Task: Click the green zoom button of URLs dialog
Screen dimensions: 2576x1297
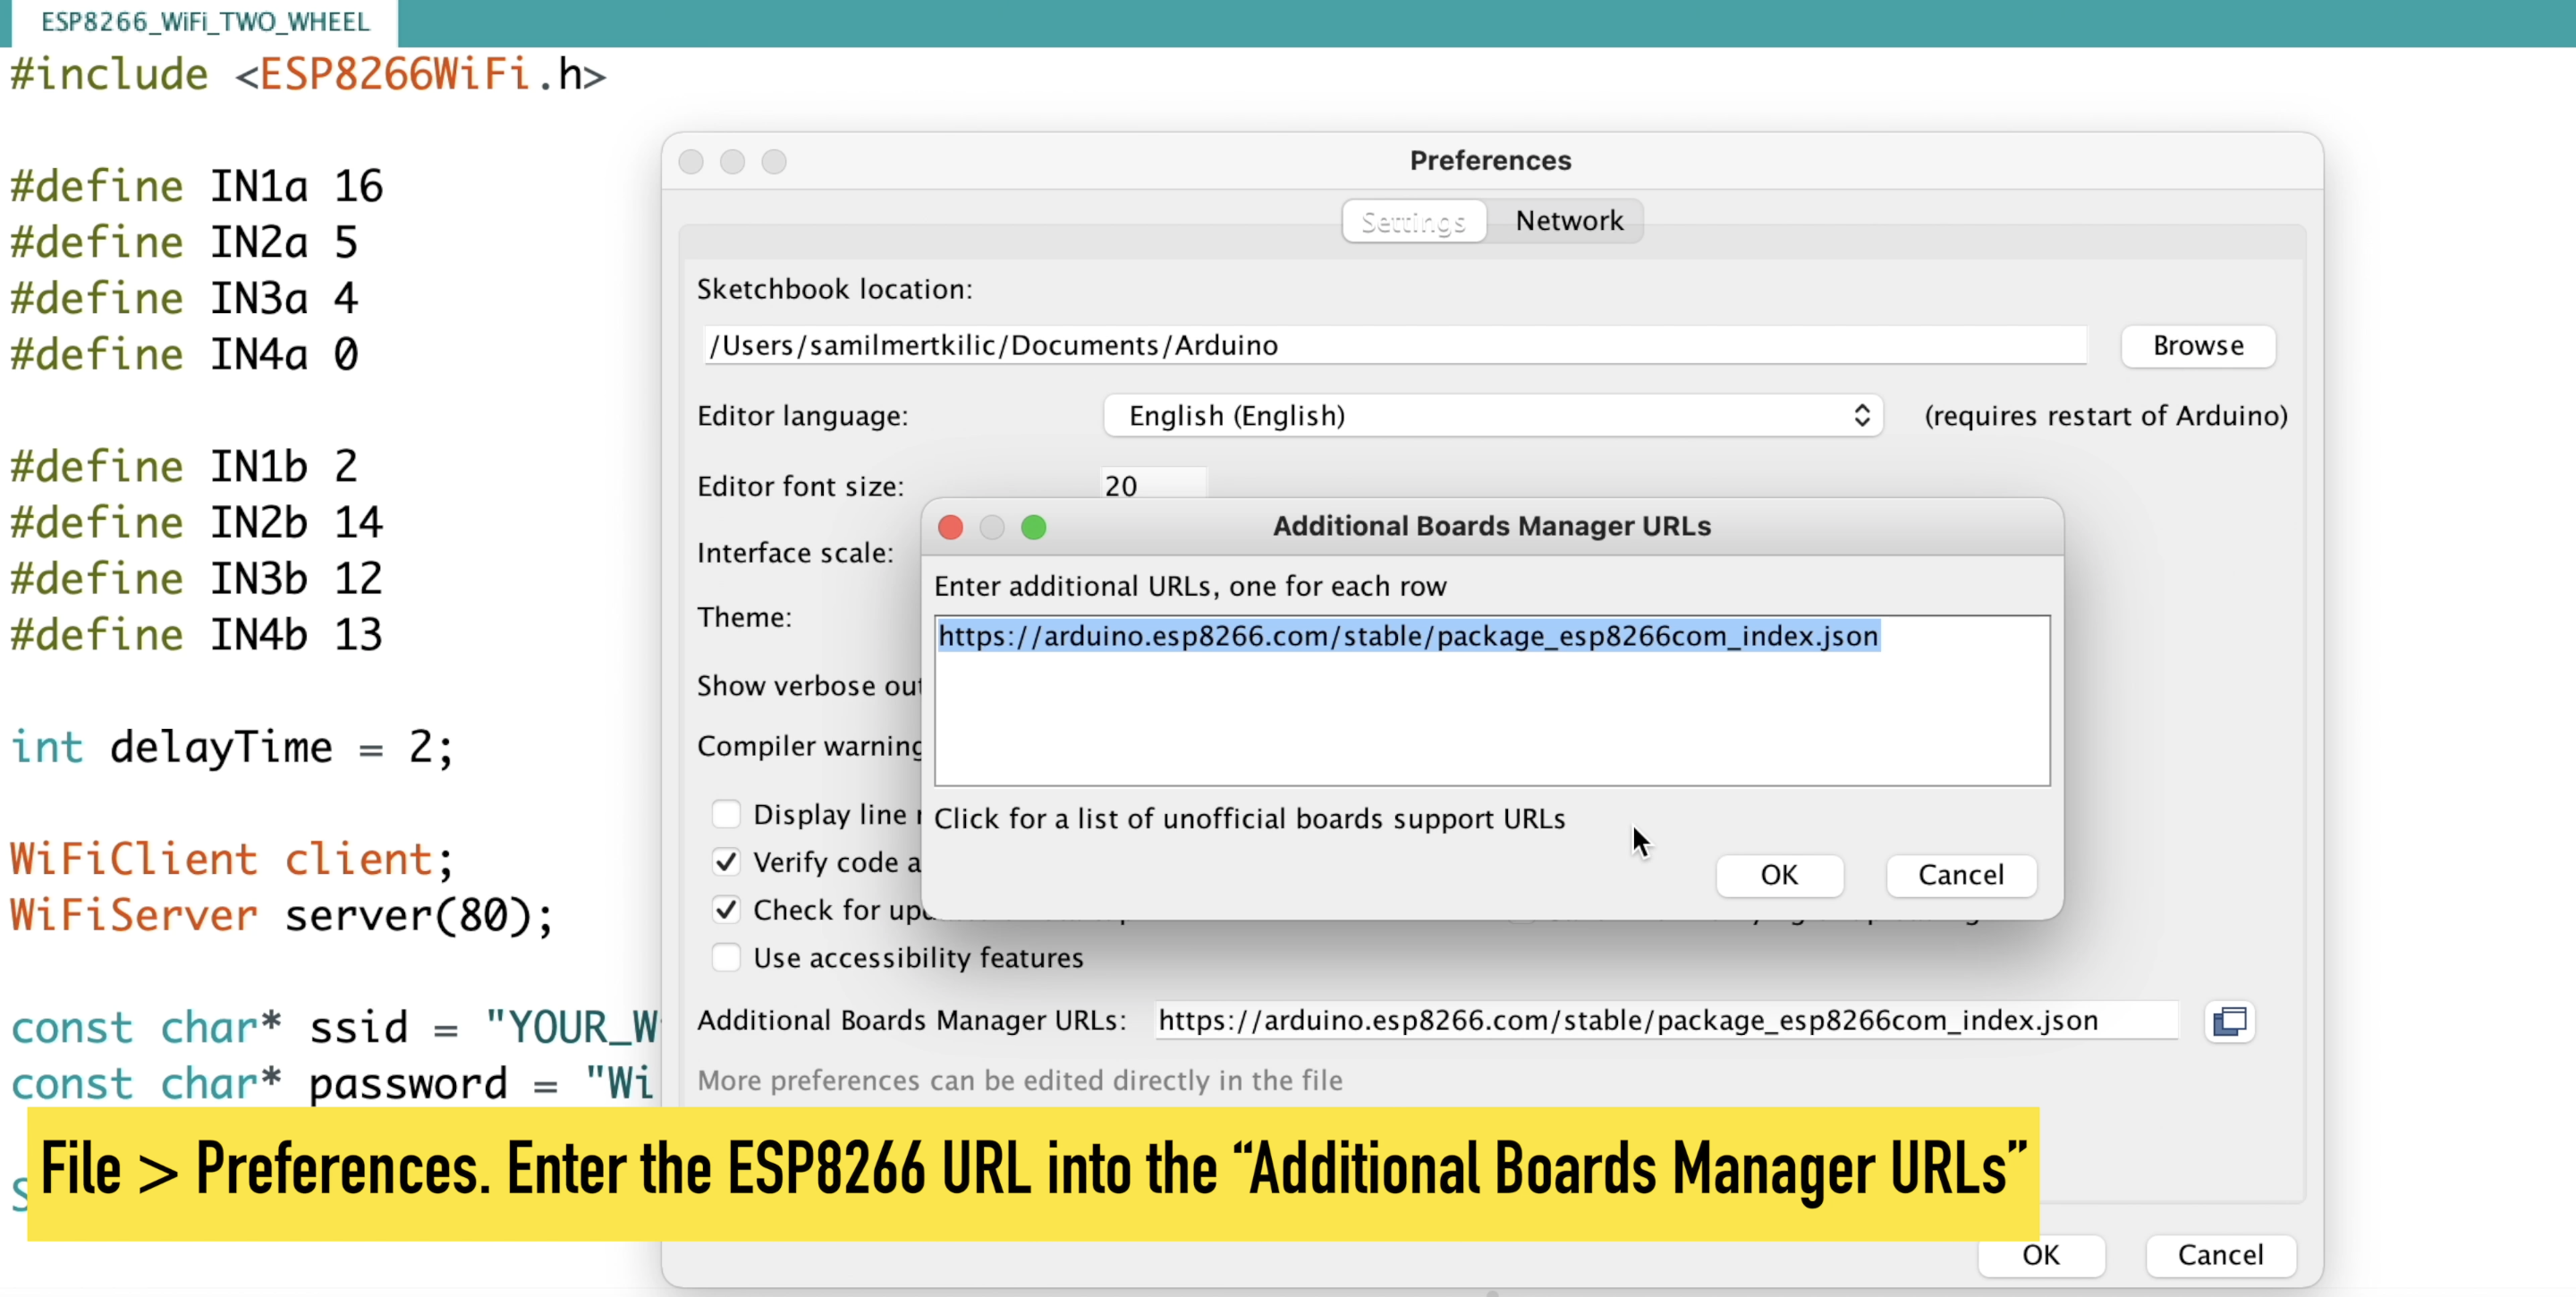Action: click(x=1033, y=527)
